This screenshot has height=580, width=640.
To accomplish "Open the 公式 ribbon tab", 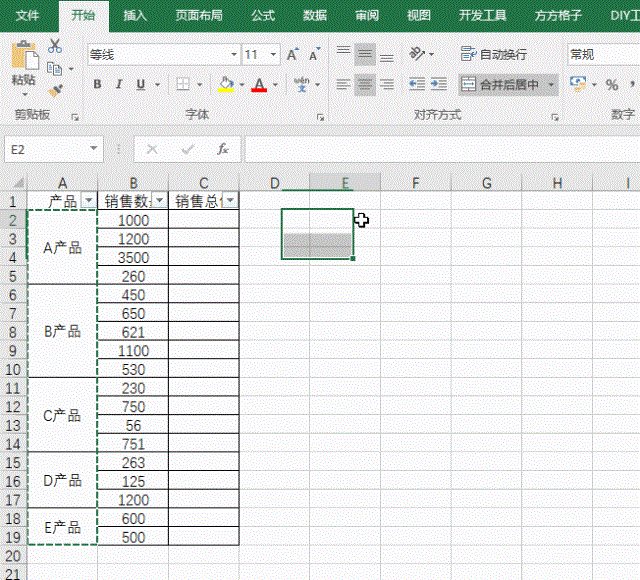I will [x=263, y=15].
